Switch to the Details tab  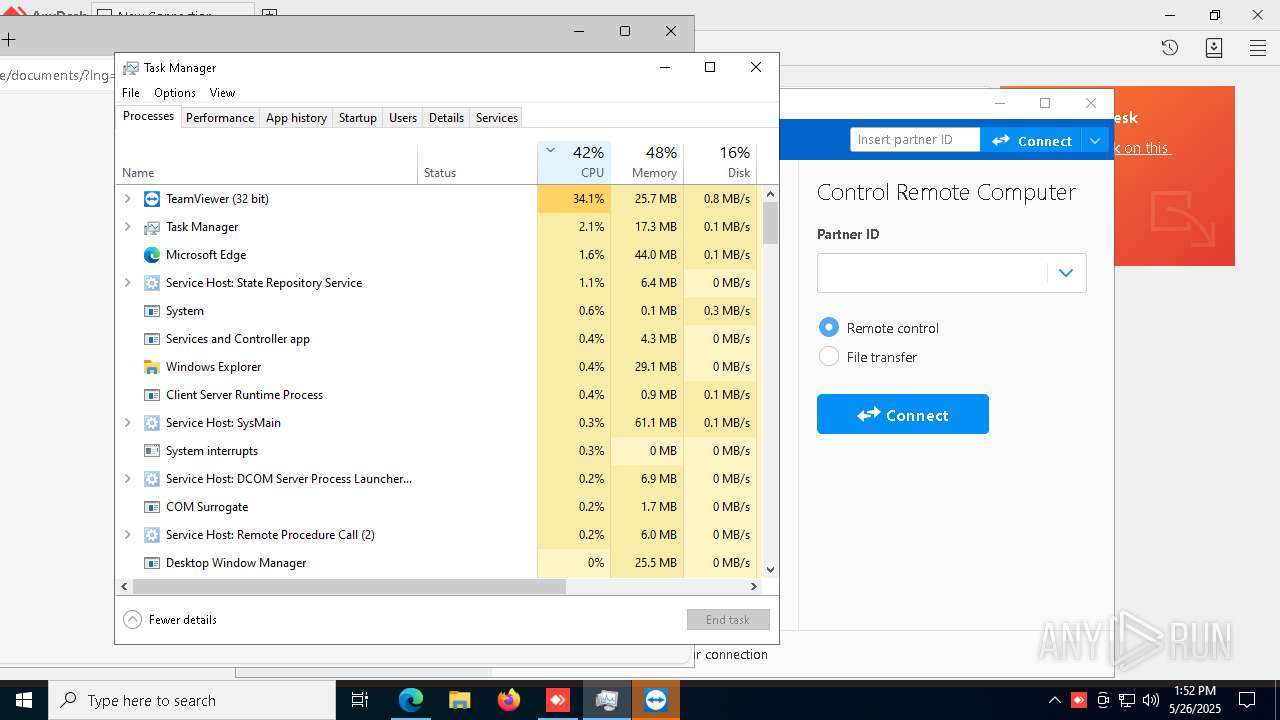click(446, 118)
